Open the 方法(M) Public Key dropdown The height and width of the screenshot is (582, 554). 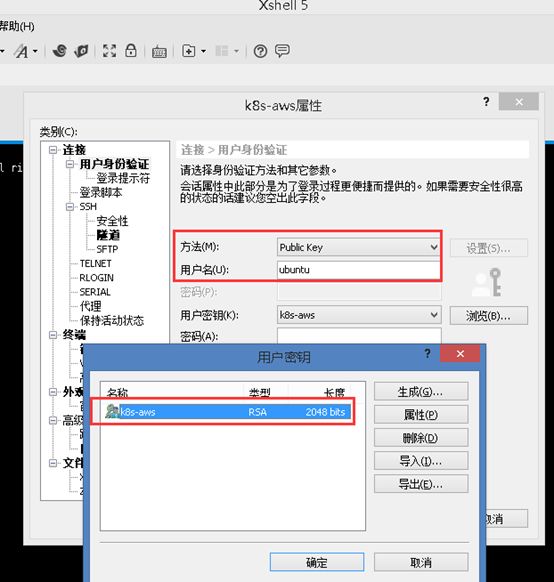(x=359, y=247)
